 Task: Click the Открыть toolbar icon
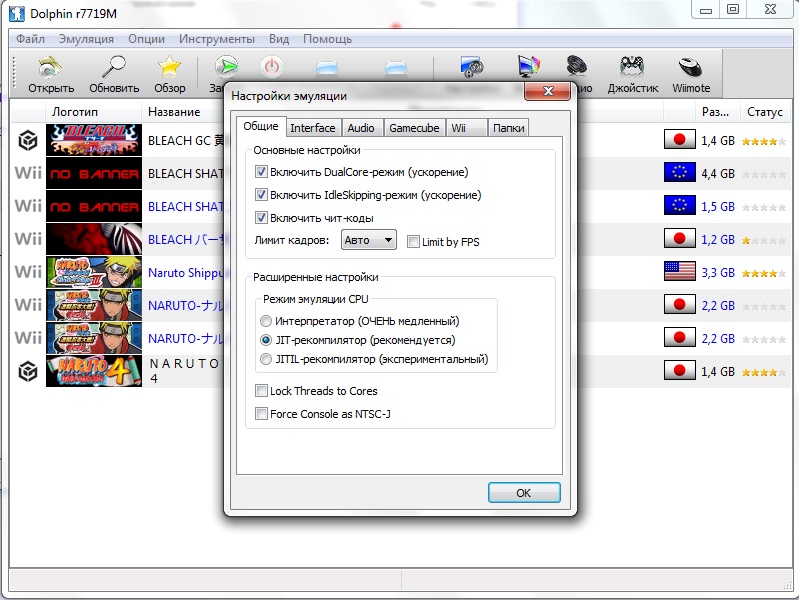pos(50,67)
